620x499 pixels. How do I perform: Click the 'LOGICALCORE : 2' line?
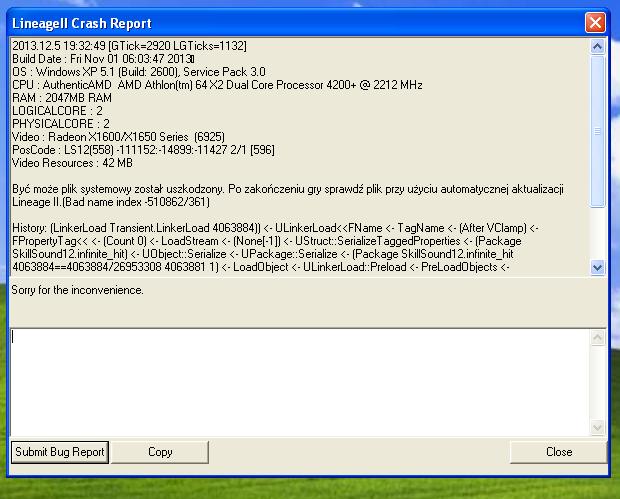tap(57, 111)
